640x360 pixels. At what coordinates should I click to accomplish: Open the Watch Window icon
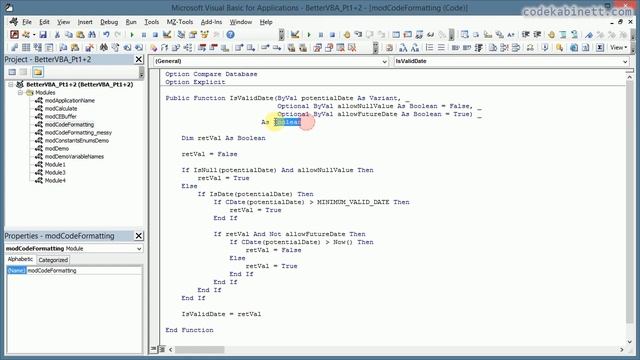[419, 35]
